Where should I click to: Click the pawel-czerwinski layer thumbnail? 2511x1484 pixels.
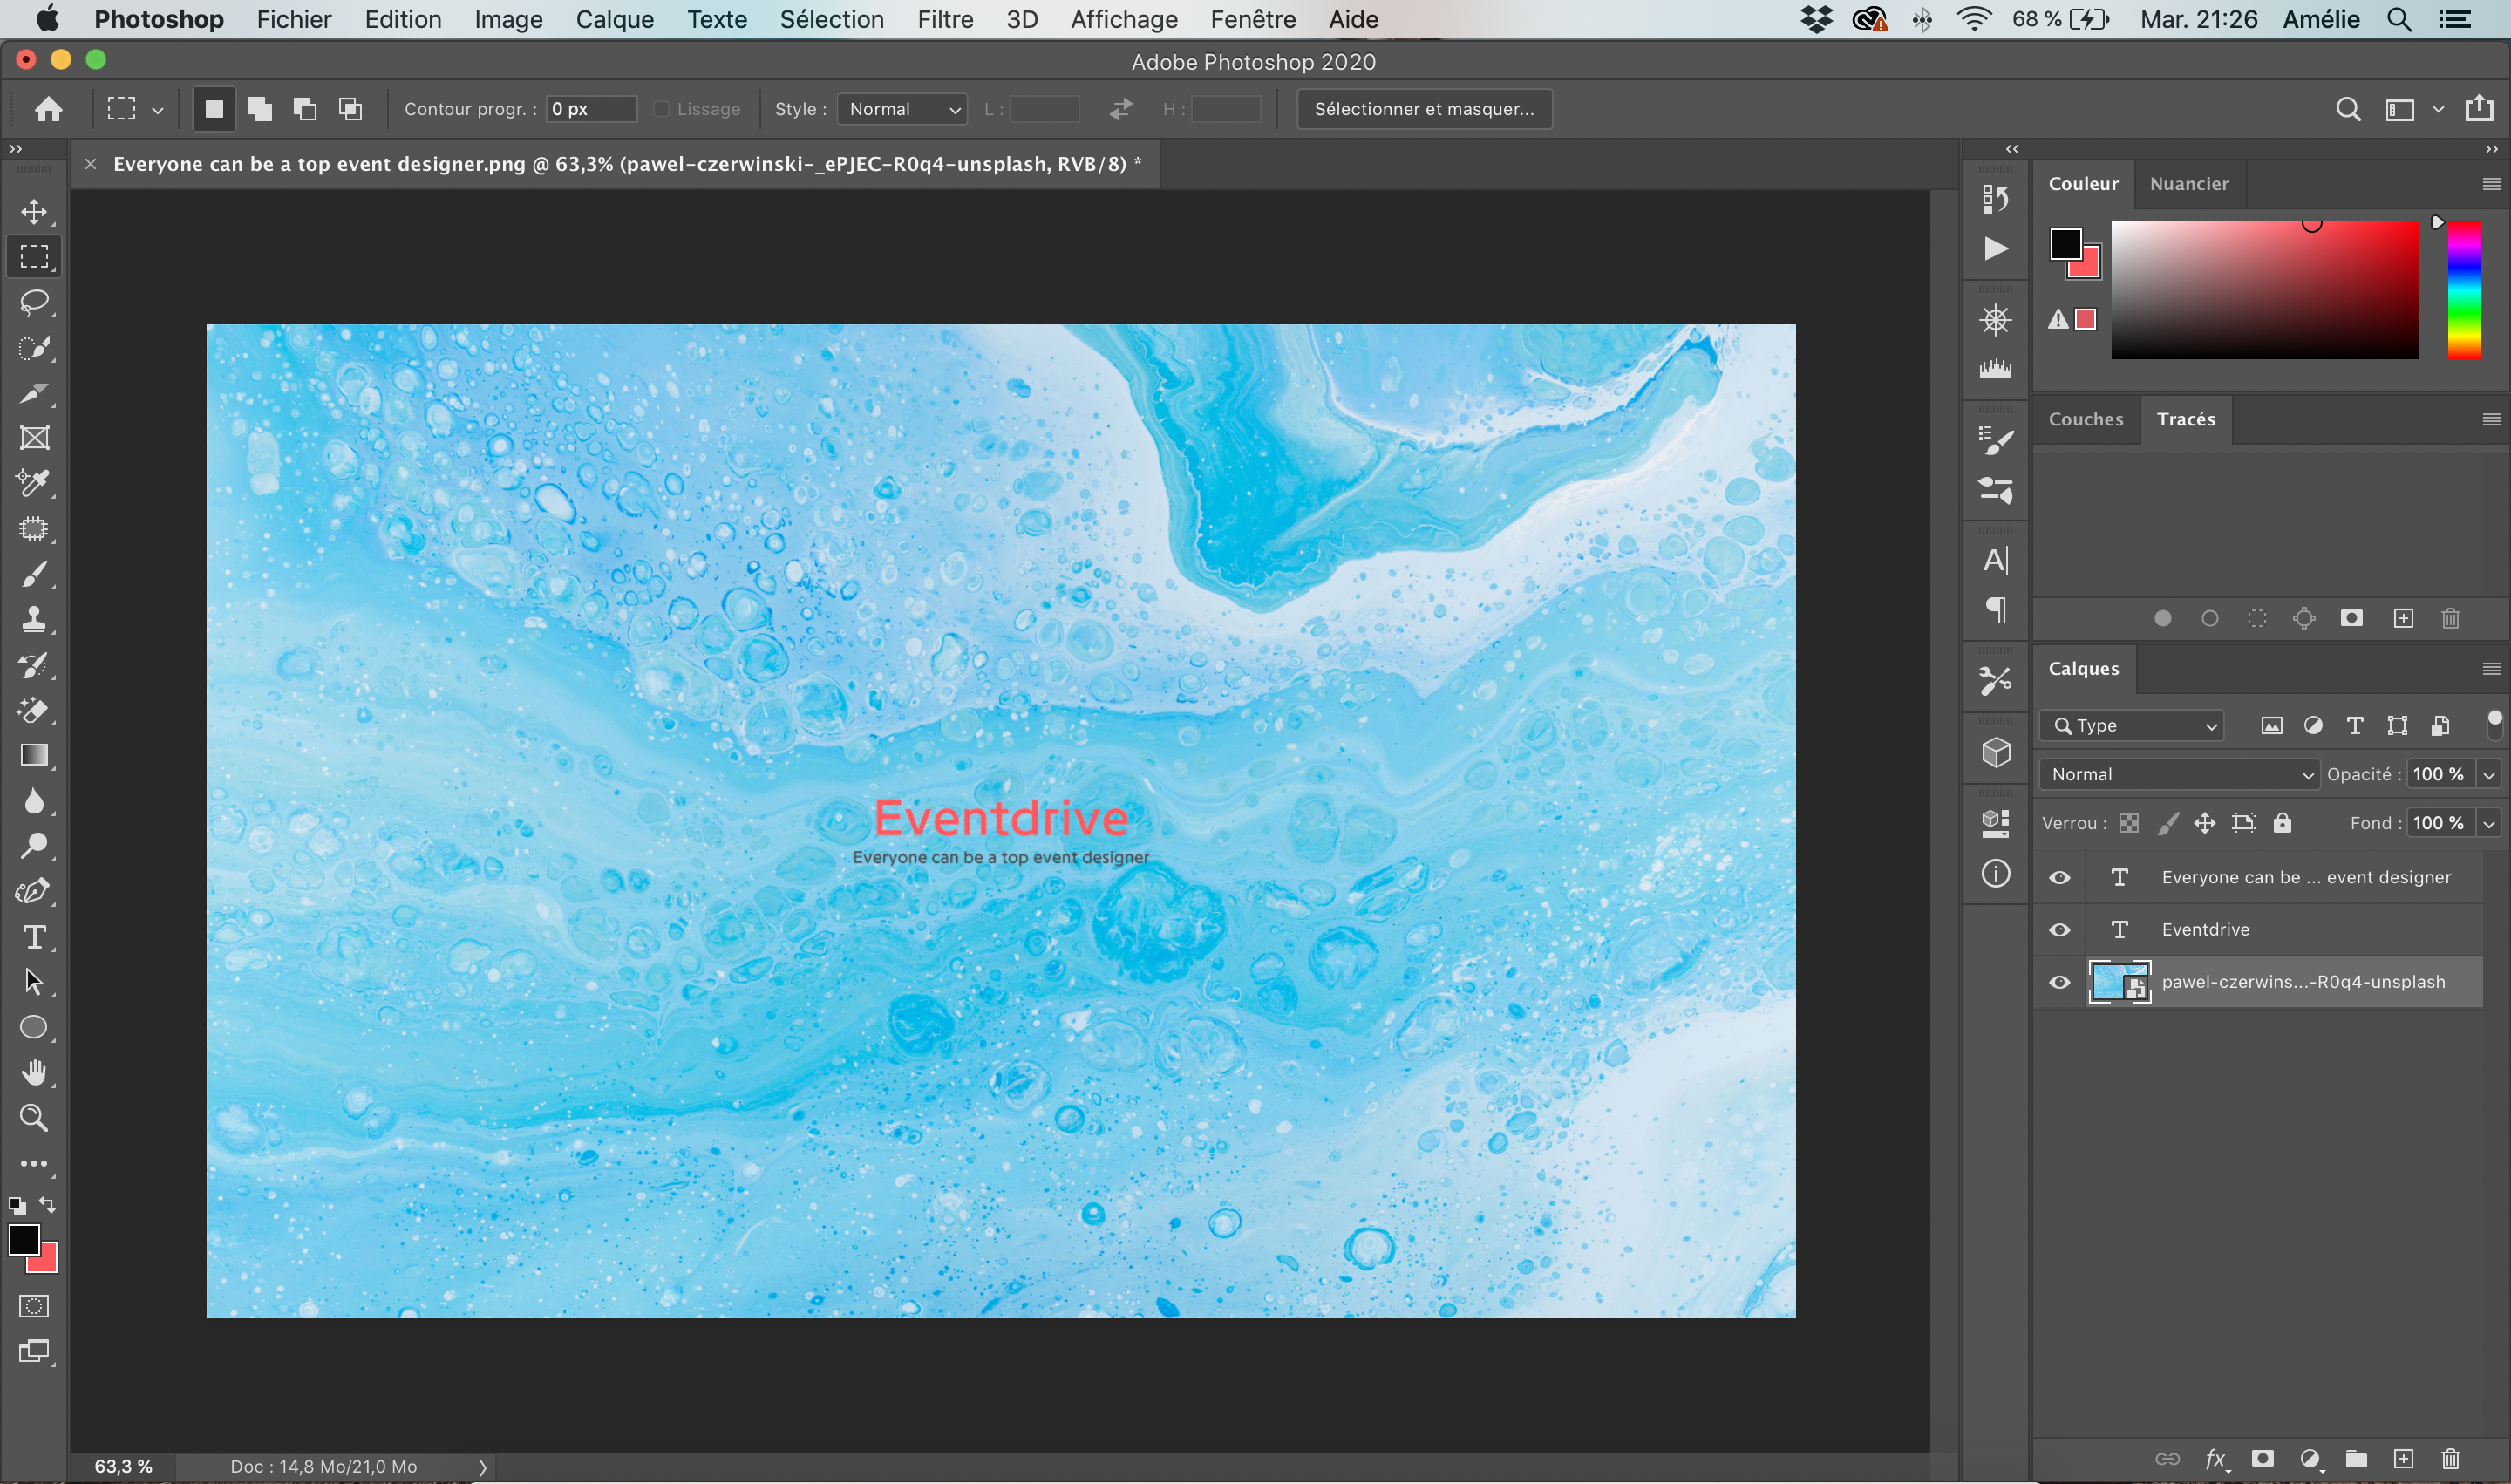pyautogui.click(x=2119, y=982)
